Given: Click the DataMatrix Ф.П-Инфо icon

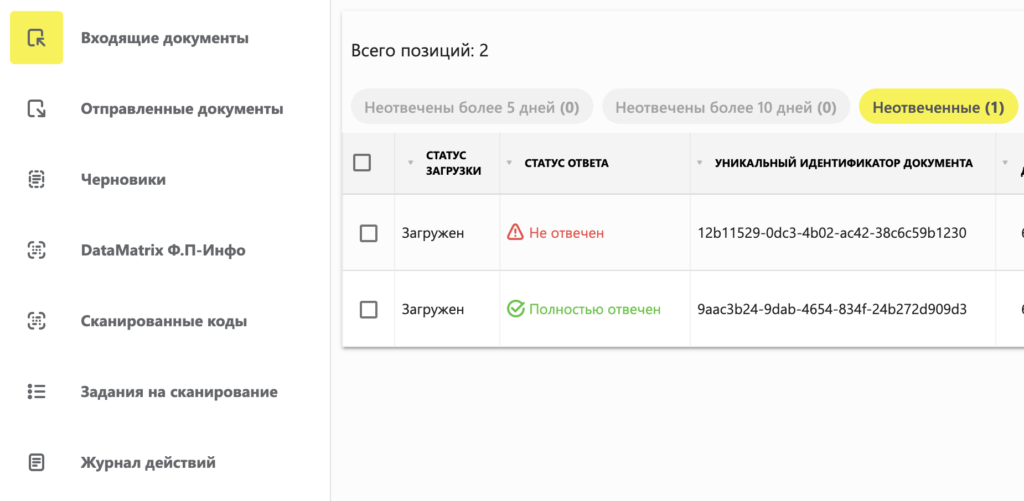Looking at the screenshot, I should [36, 250].
